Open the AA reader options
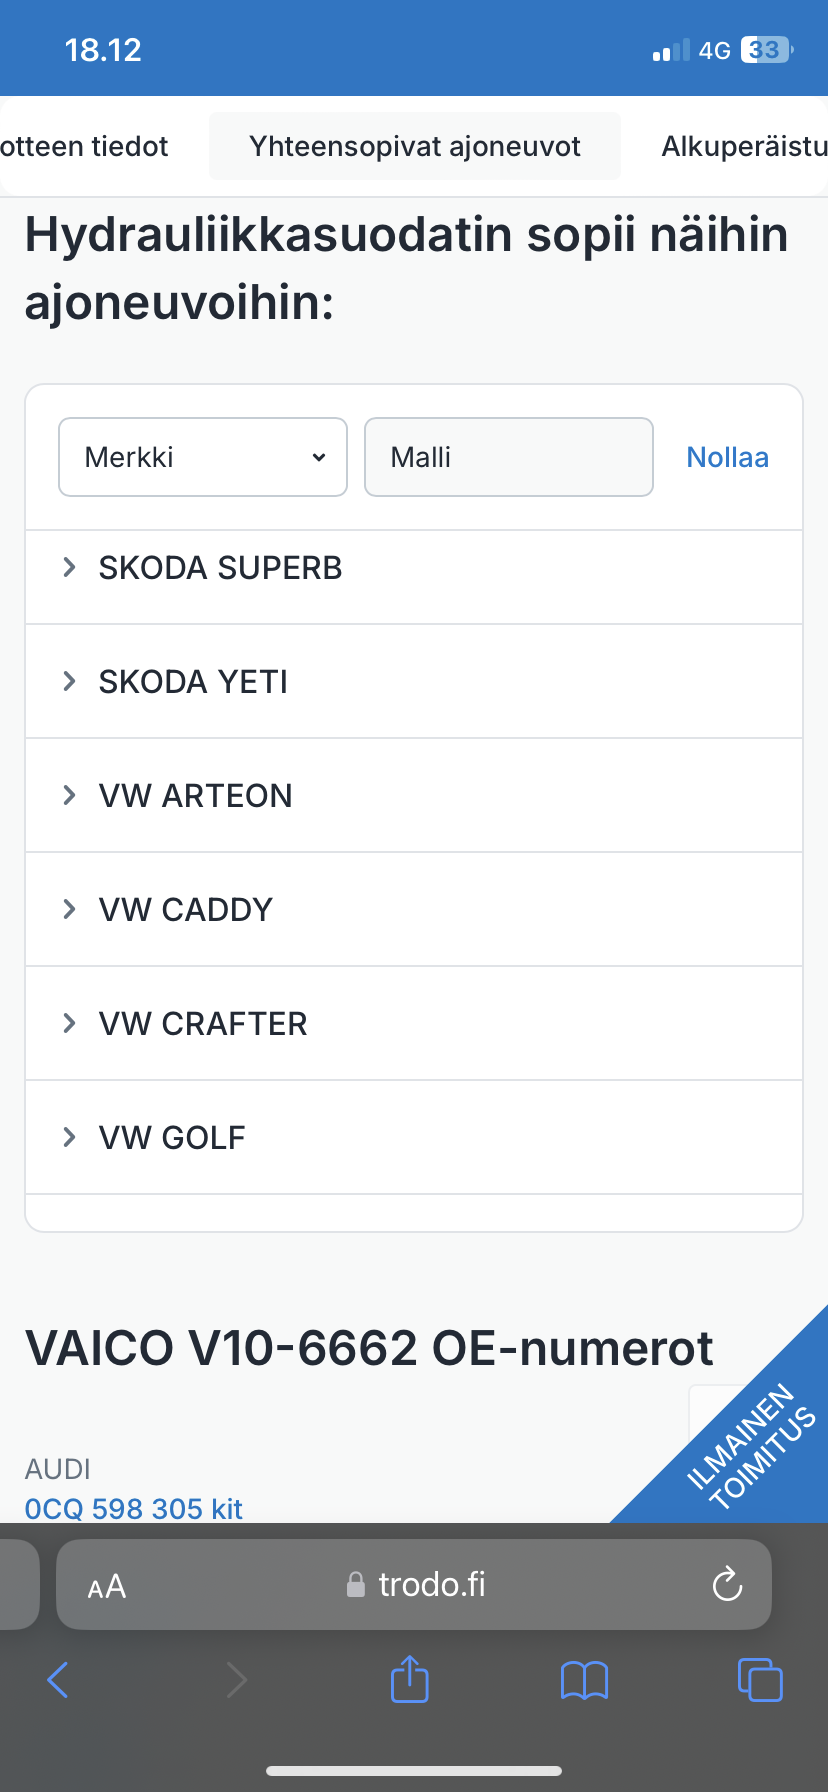The image size is (828, 1792). coord(107,1587)
